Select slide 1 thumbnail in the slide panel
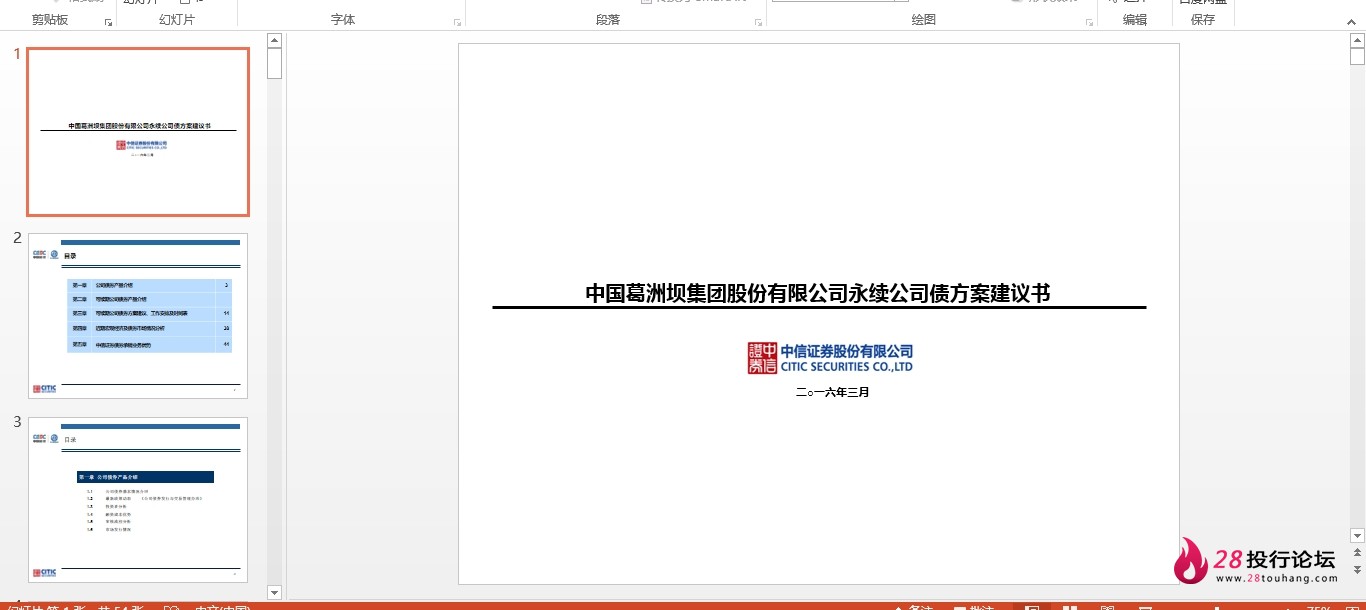This screenshot has height=610, width=1366. (138, 132)
